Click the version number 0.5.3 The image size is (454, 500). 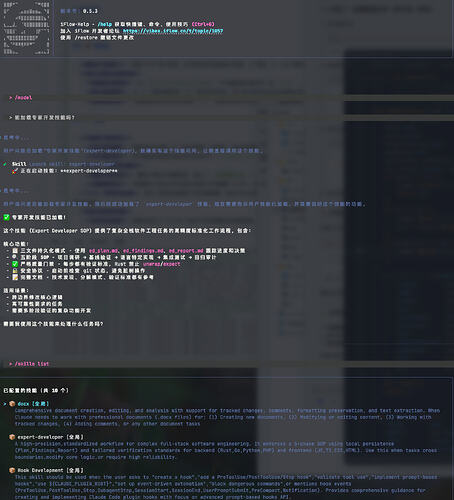tap(90, 11)
